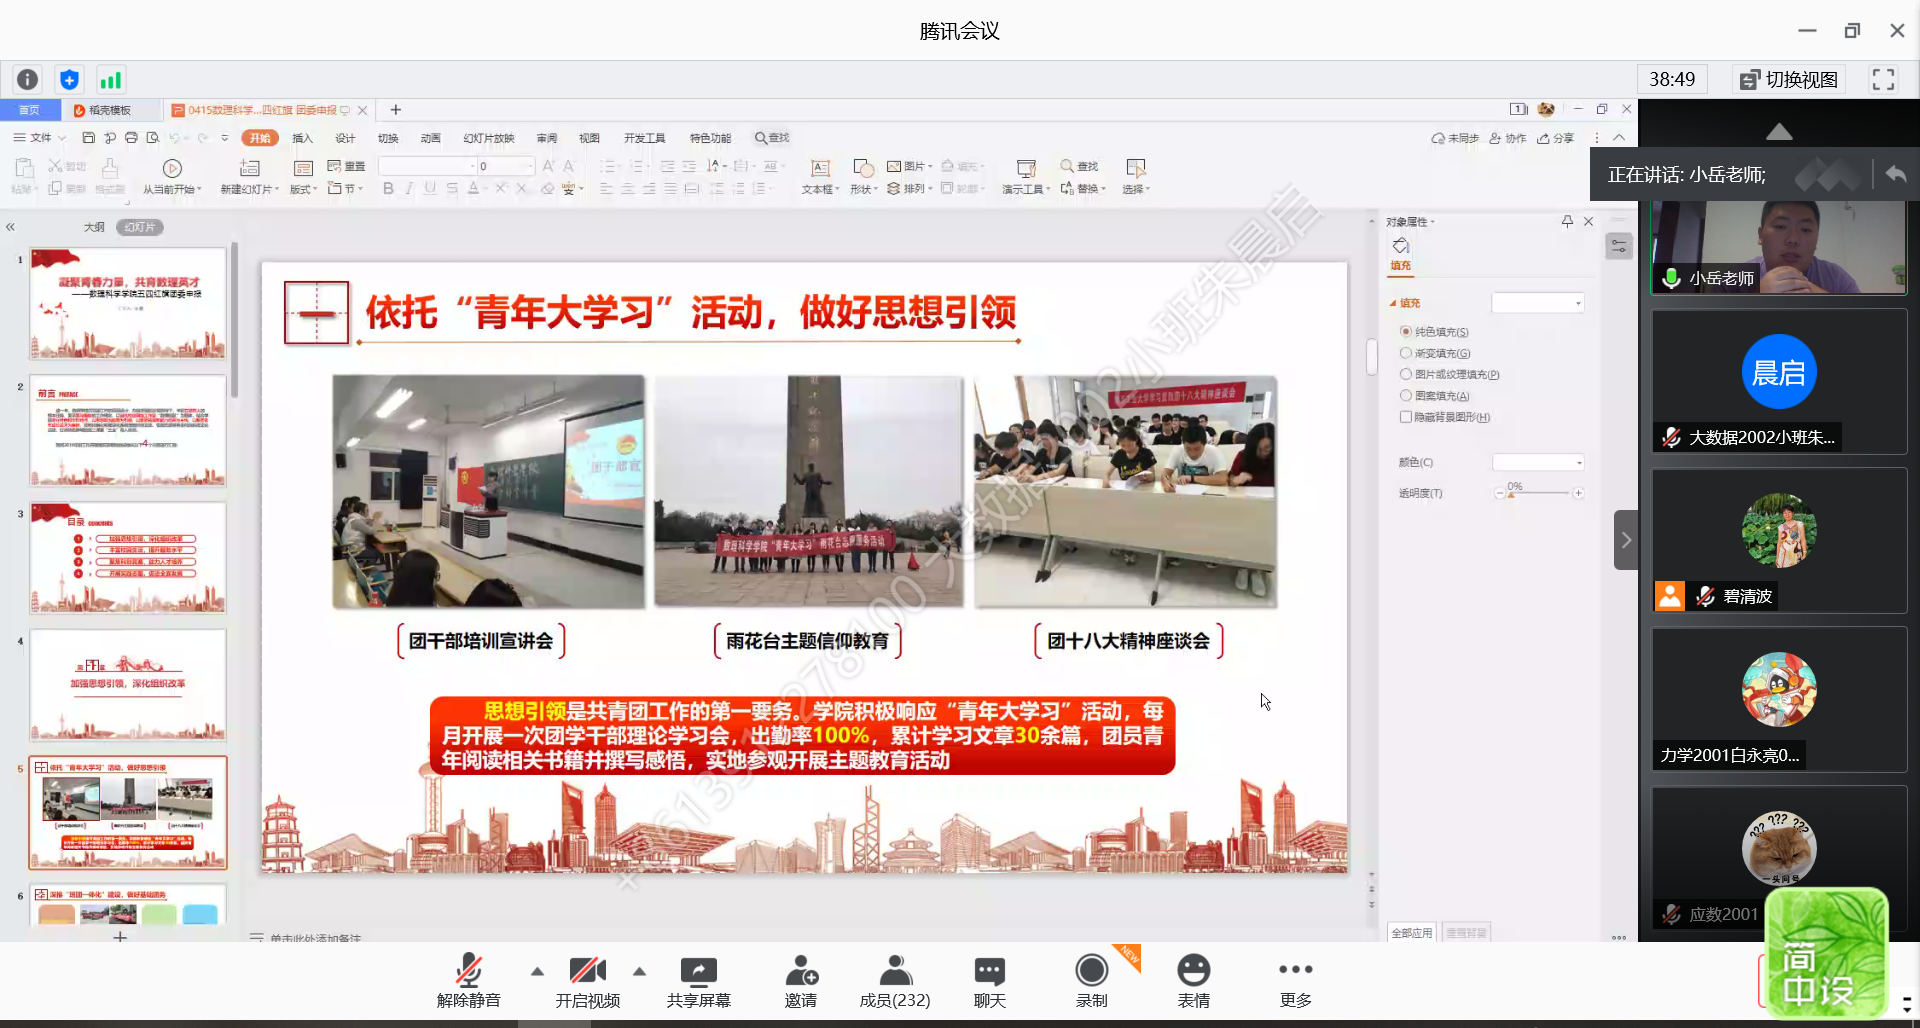This screenshot has height=1028, width=1920.
Task: Adjust the transparency slider
Action: (x=1538, y=493)
